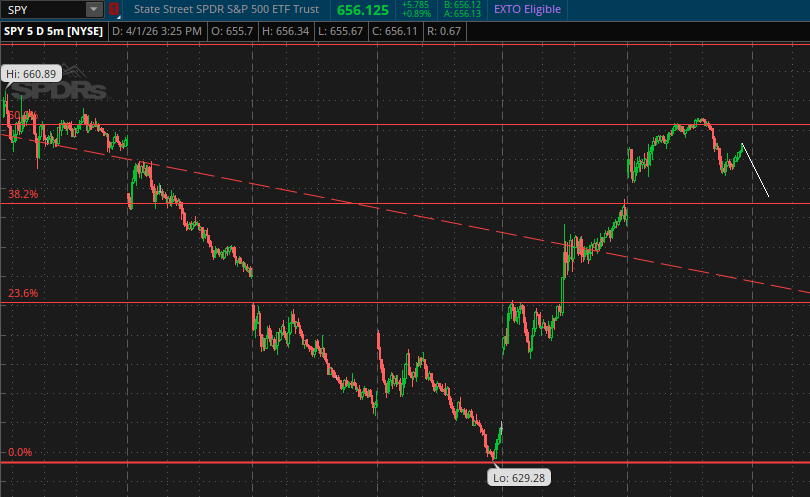Click the percent change +0.89%
This screenshot has width=810, height=497.
click(416, 14)
